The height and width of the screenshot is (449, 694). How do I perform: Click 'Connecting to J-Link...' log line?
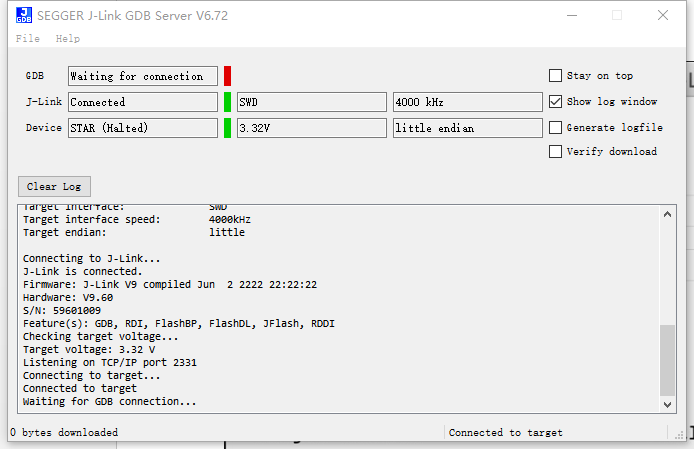click(92, 259)
